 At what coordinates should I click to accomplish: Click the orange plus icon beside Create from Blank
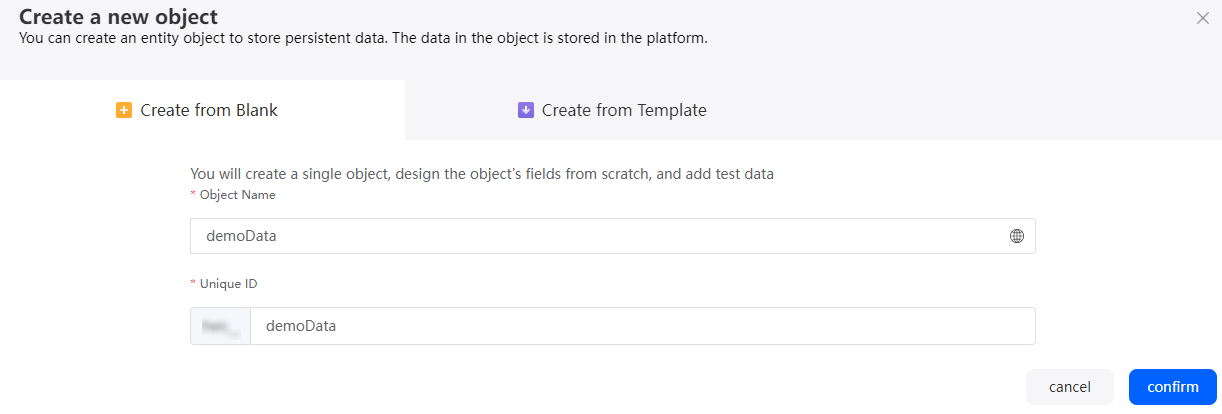coord(124,110)
